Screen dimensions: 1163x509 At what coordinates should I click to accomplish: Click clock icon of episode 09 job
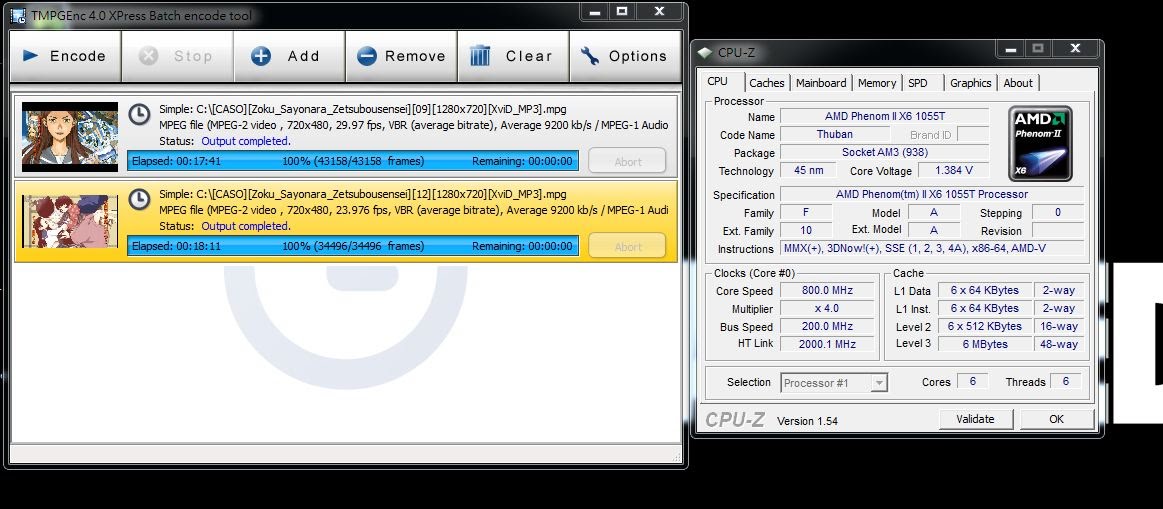tap(139, 114)
